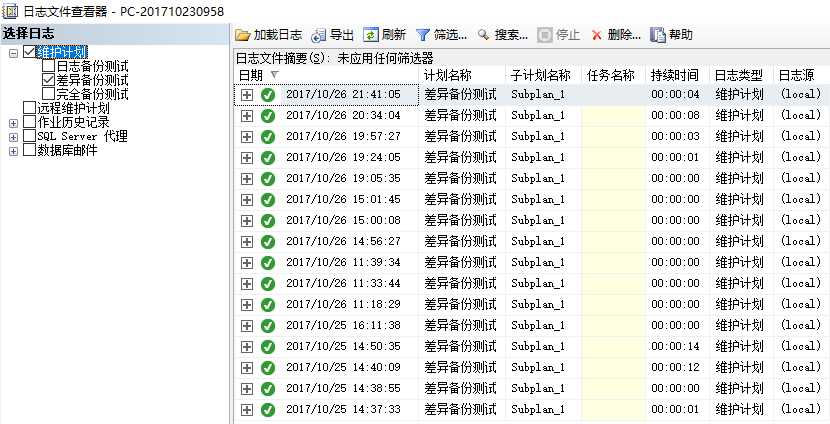Click the Delete (删除) red X icon
The image size is (830, 424).
pos(597,35)
